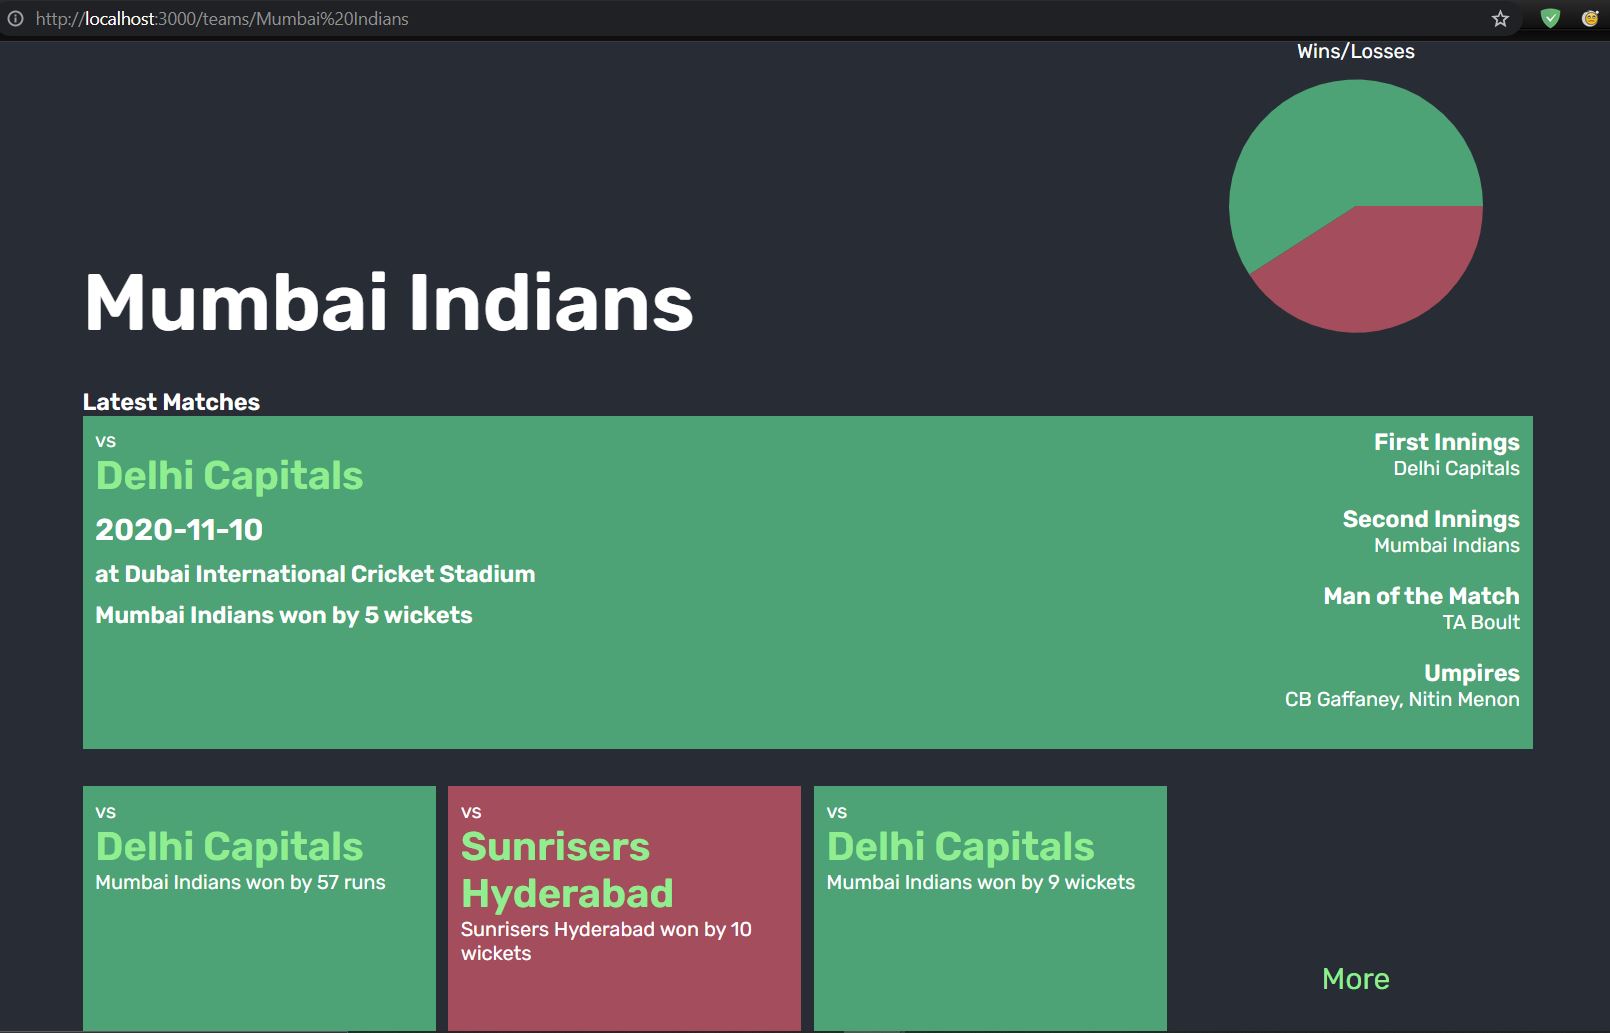Click the Man of the Match label
This screenshot has height=1033, width=1610.
(1421, 596)
